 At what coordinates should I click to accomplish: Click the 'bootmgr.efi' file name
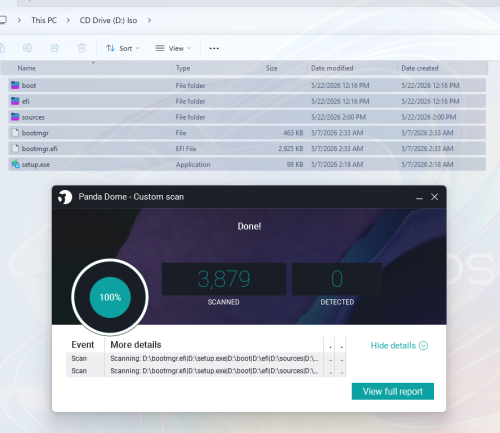pos(40,149)
